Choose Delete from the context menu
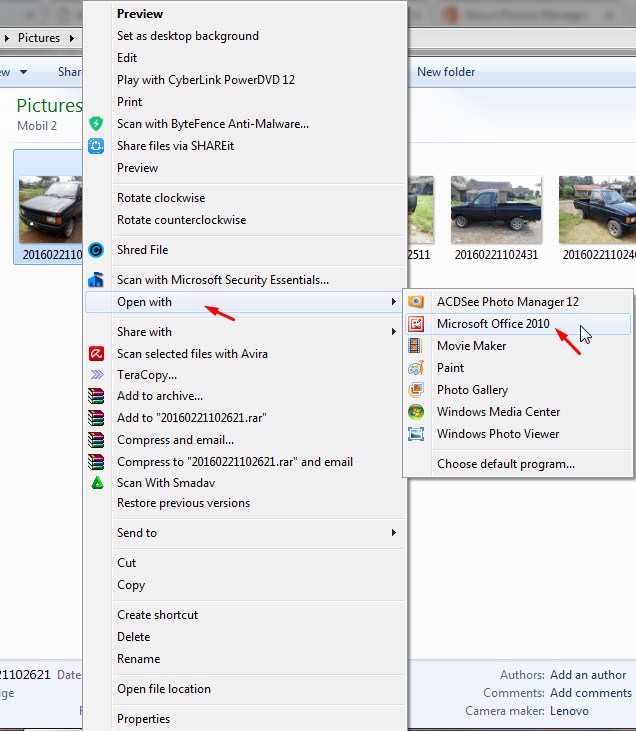636x731 pixels. (x=133, y=637)
